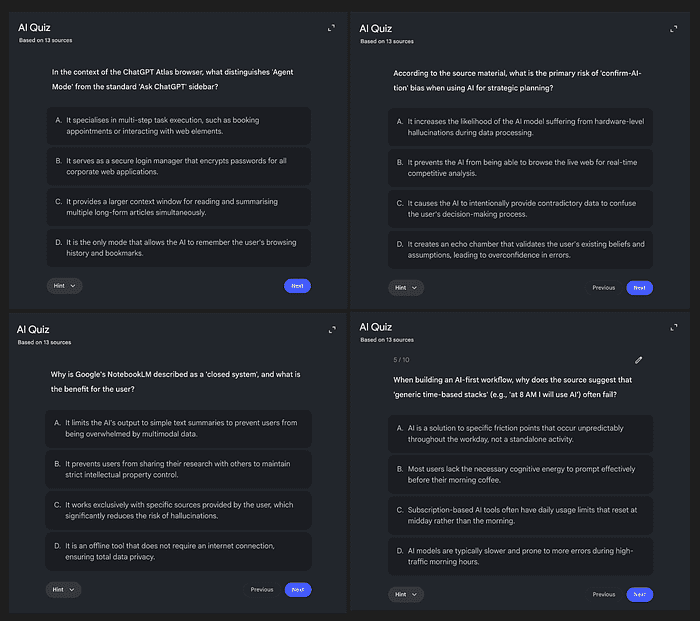
Task: Open the Hint dropdown in ChatGPT Atlas quiz
Action: (x=64, y=286)
